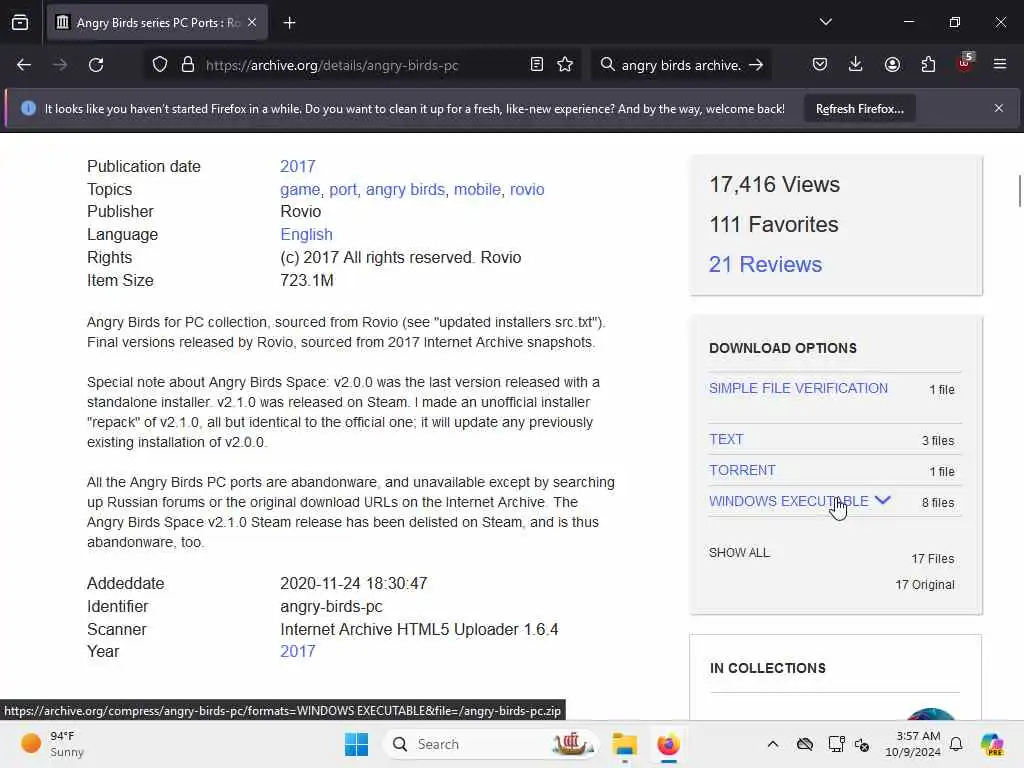This screenshot has width=1024, height=768.
Task: Reload the current page
Action: pos(96,65)
